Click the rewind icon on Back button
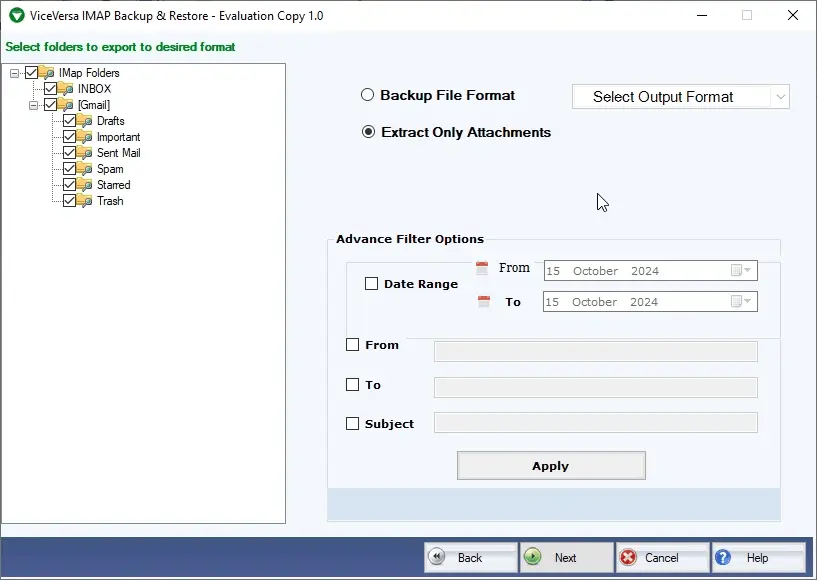 click(437, 557)
